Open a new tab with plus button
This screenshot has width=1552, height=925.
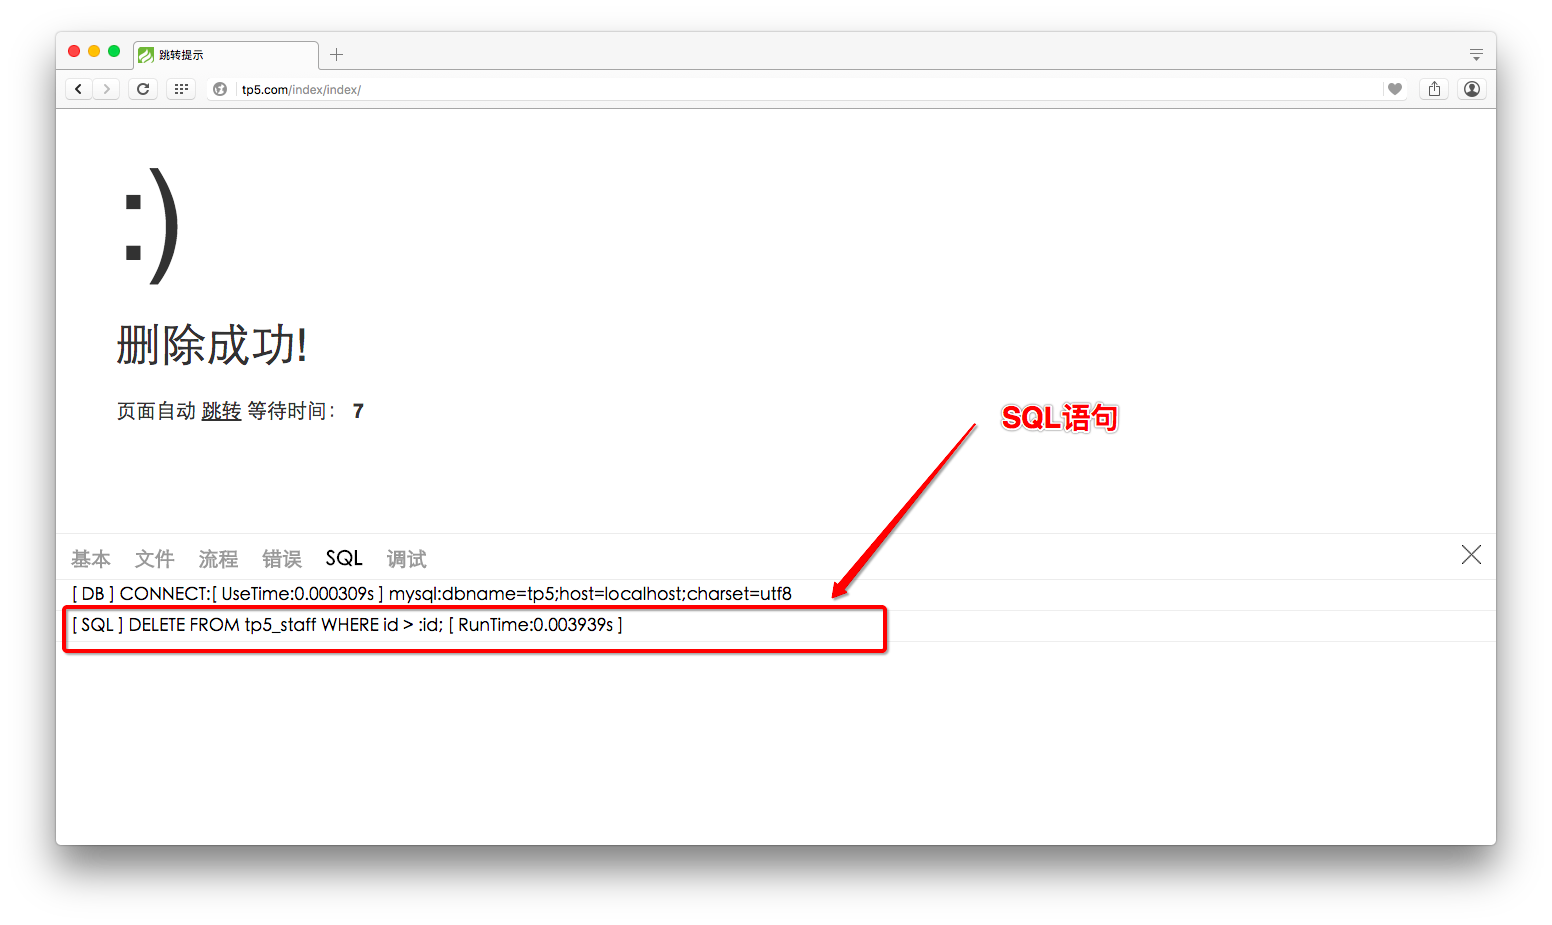336,55
